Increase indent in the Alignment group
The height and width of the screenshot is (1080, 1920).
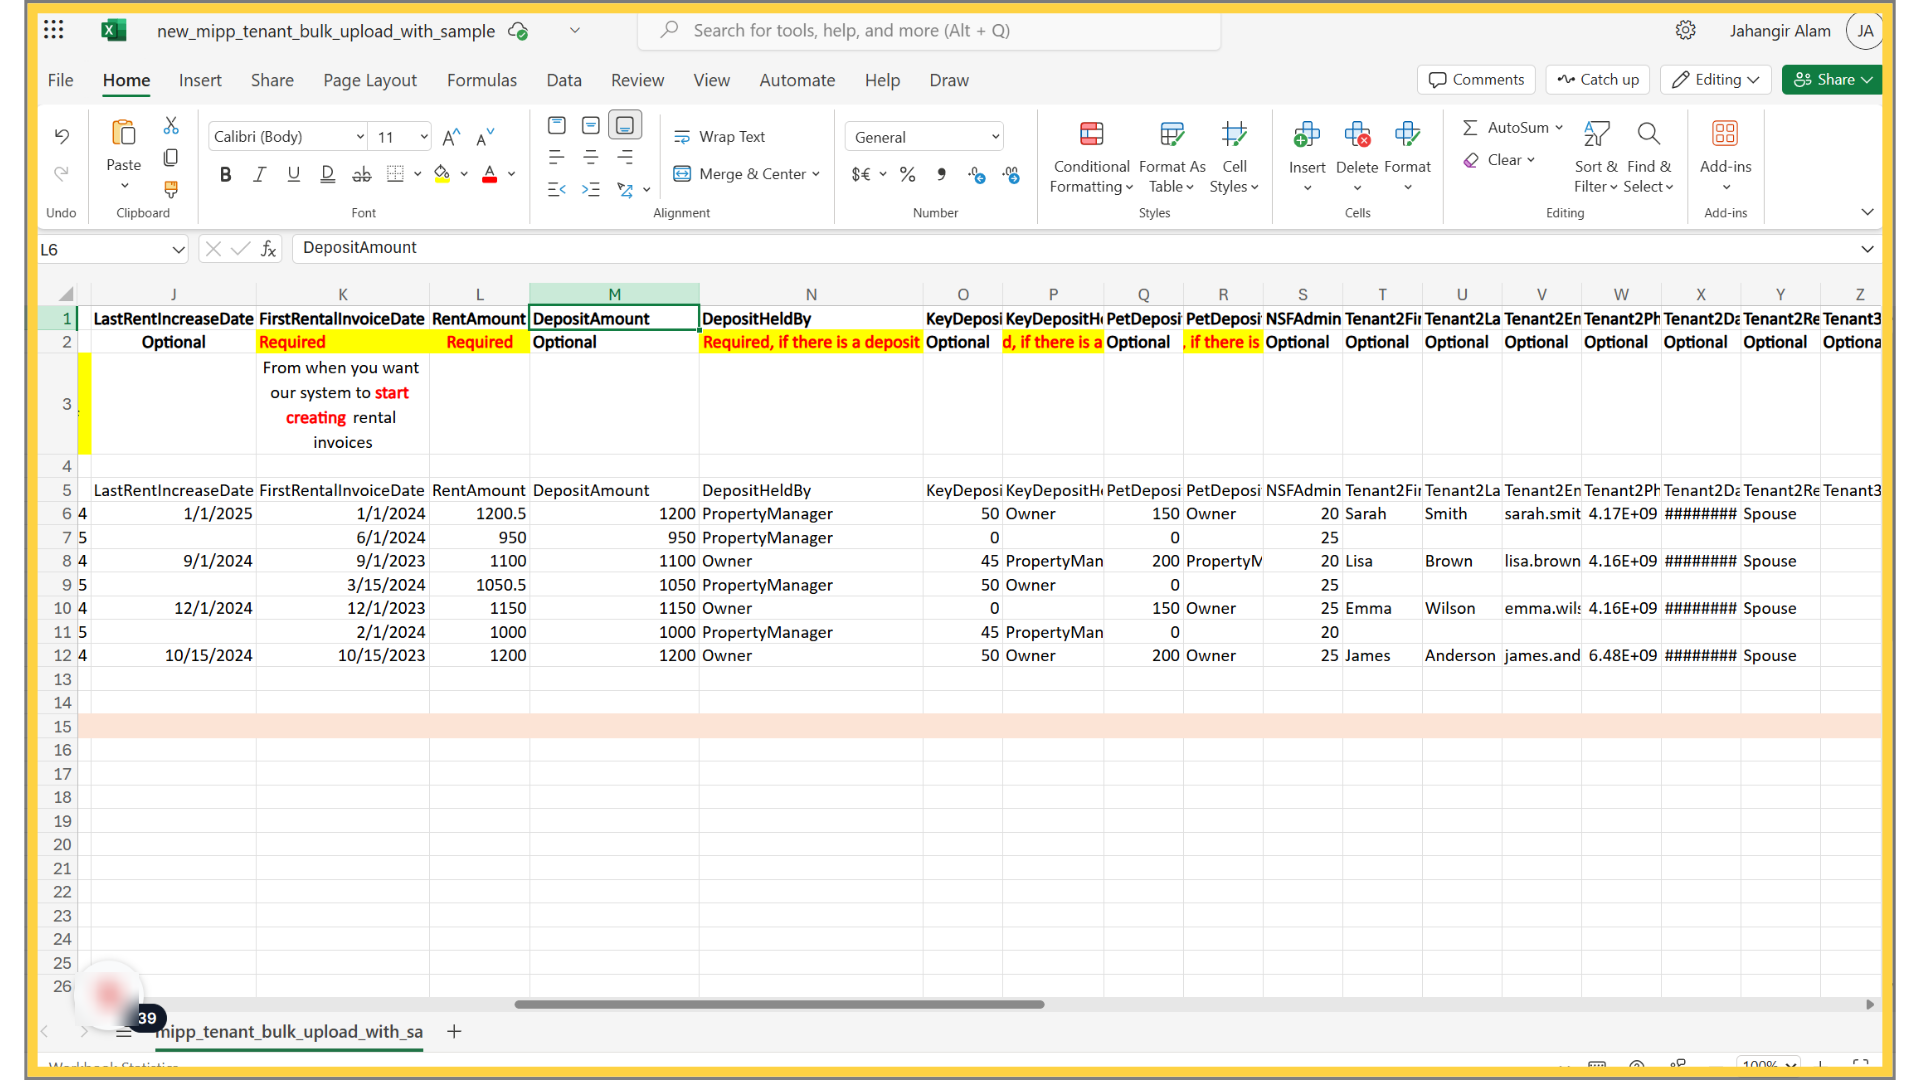pyautogui.click(x=591, y=189)
